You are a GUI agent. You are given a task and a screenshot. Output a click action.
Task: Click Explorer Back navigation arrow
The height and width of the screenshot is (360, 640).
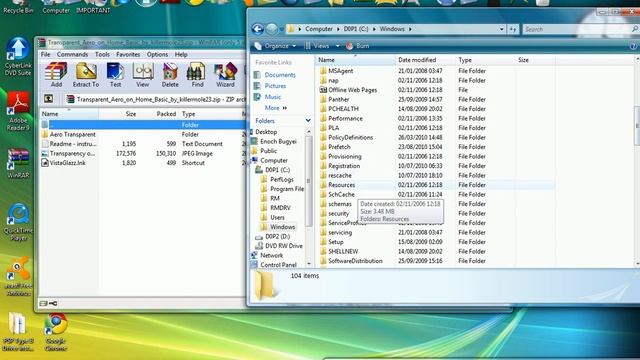click(x=258, y=29)
